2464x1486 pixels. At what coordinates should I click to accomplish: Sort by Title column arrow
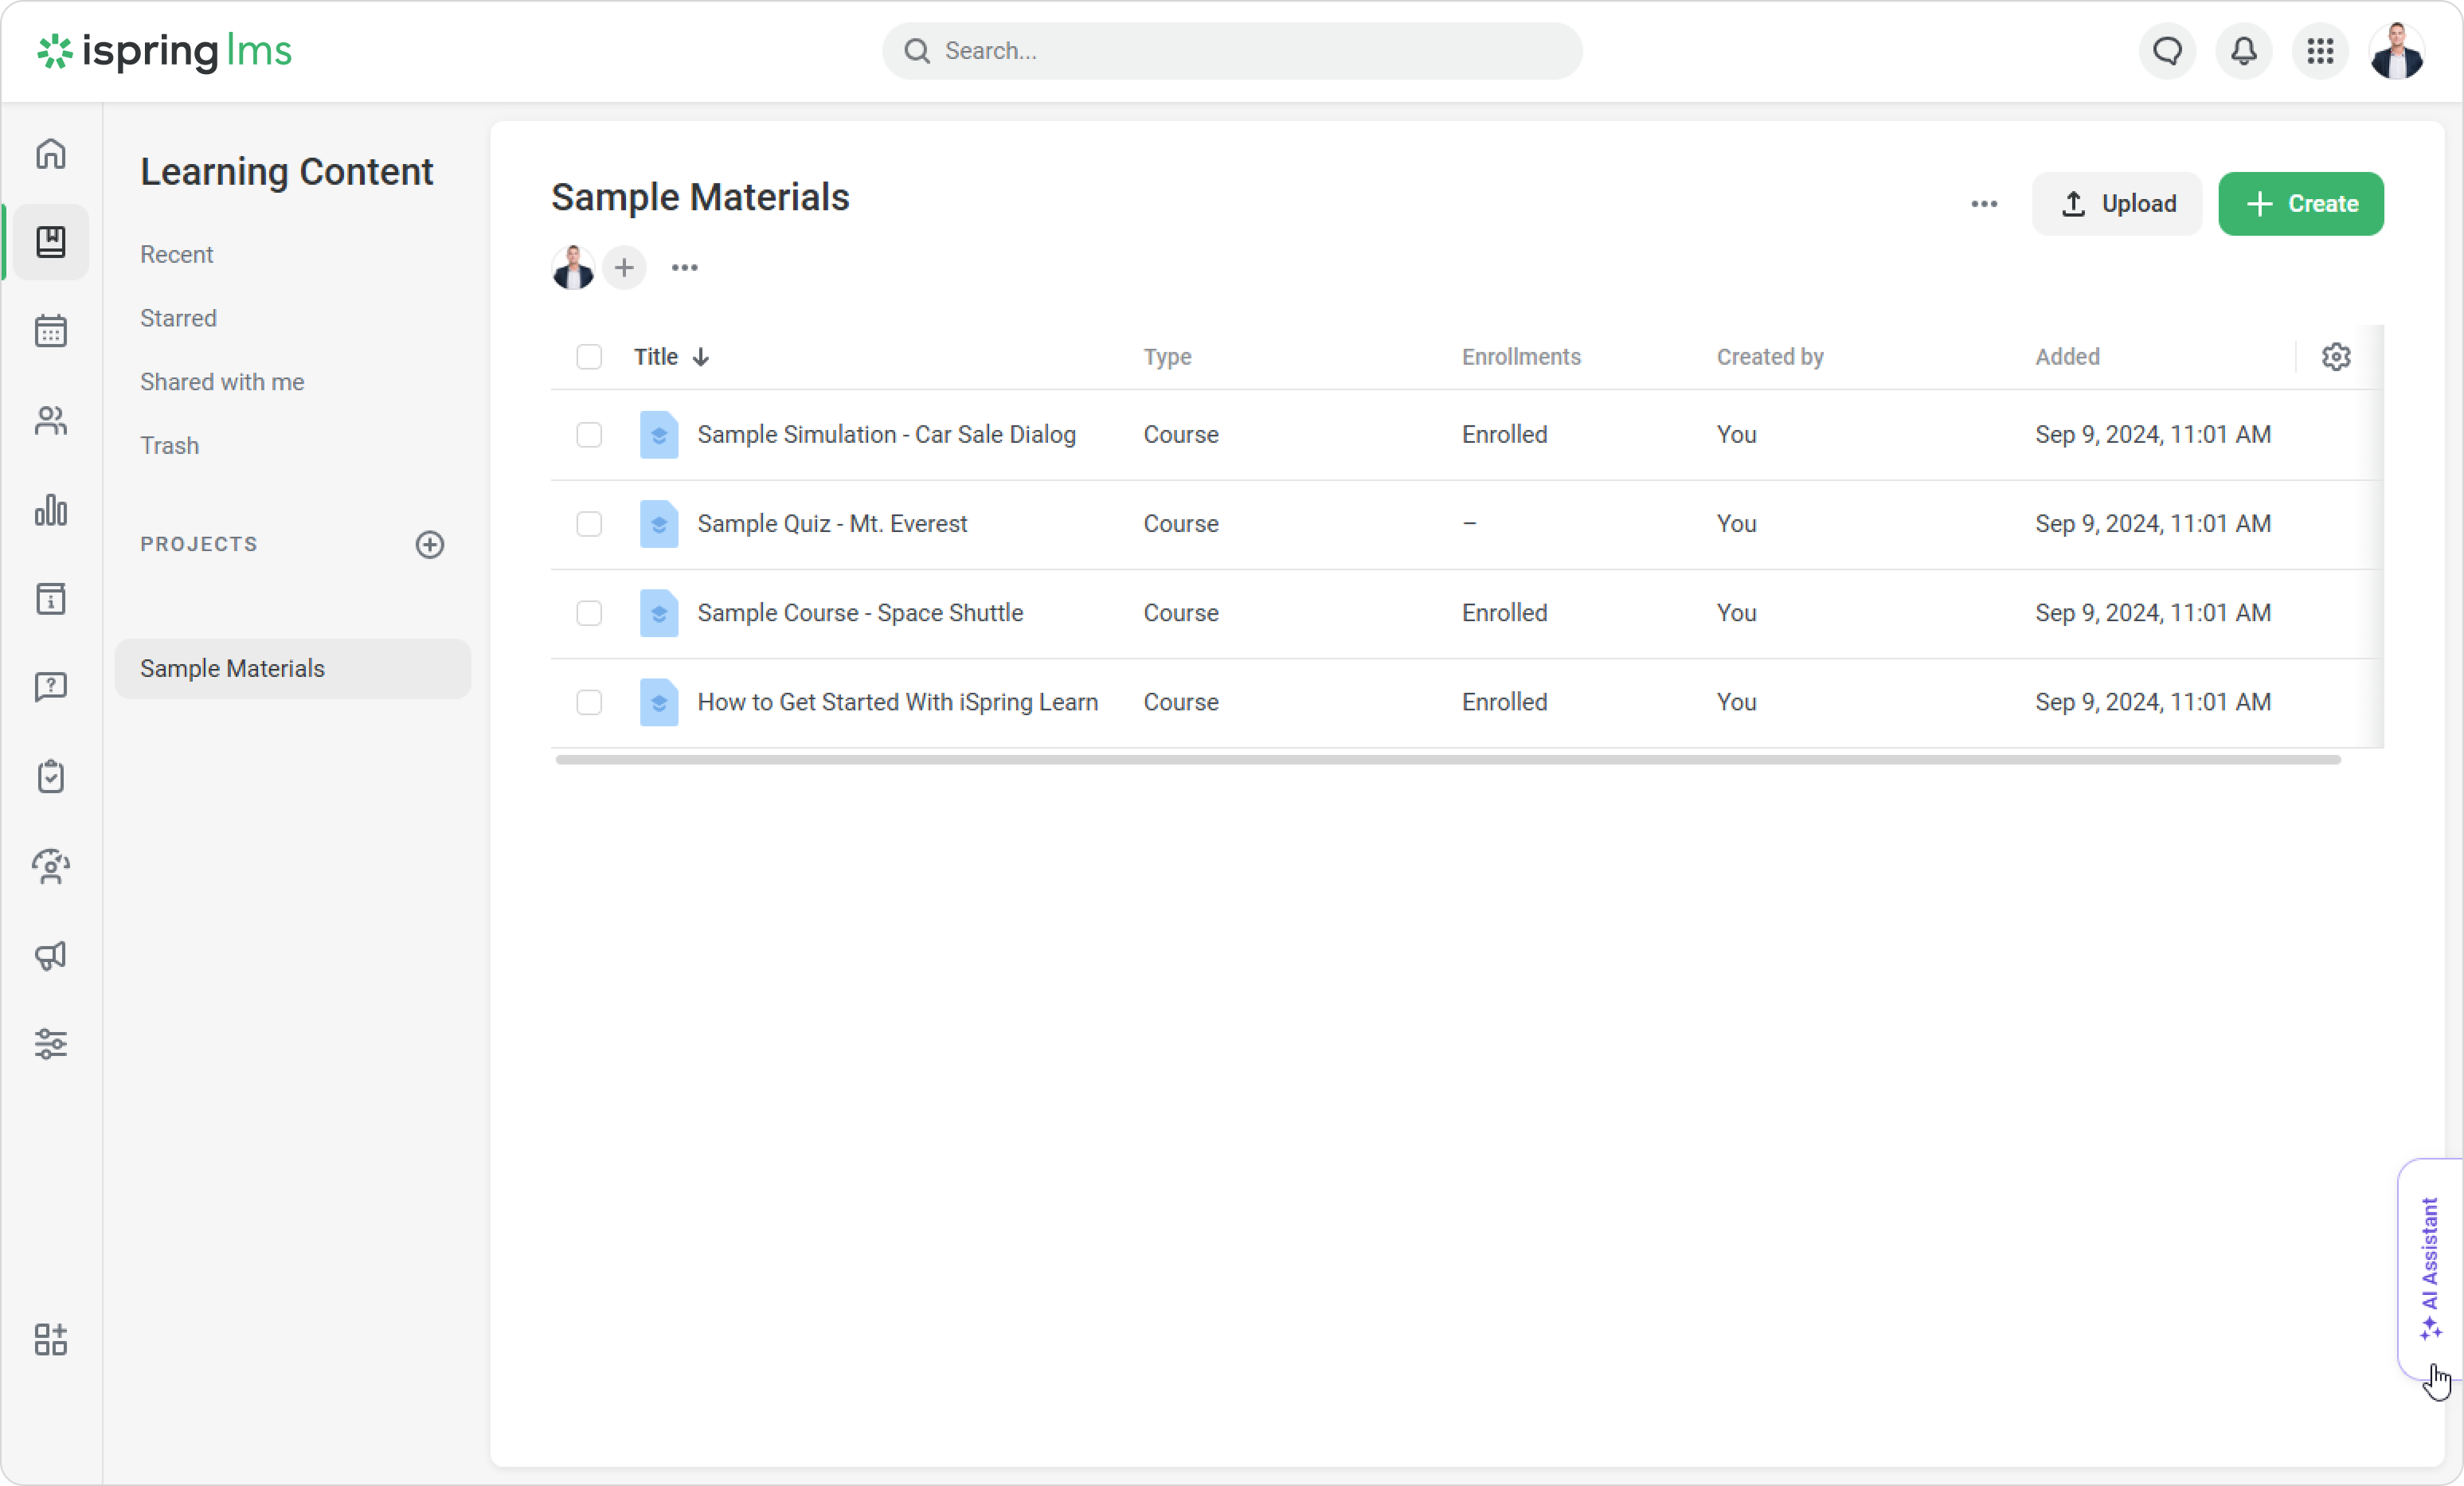coord(701,357)
